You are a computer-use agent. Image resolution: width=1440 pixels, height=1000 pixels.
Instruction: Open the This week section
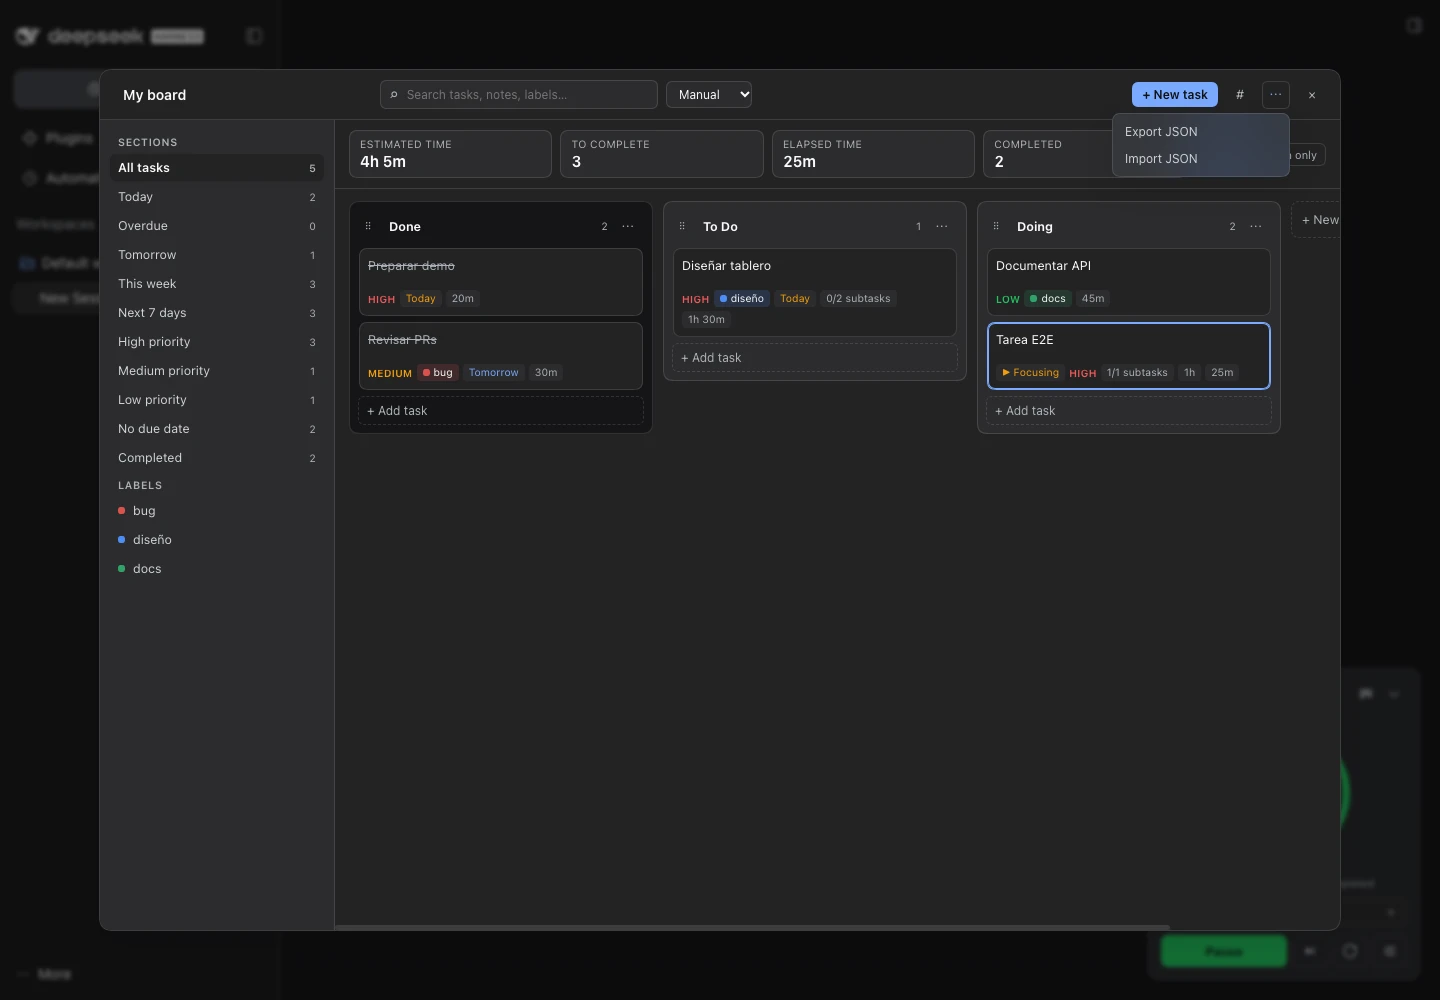point(217,284)
